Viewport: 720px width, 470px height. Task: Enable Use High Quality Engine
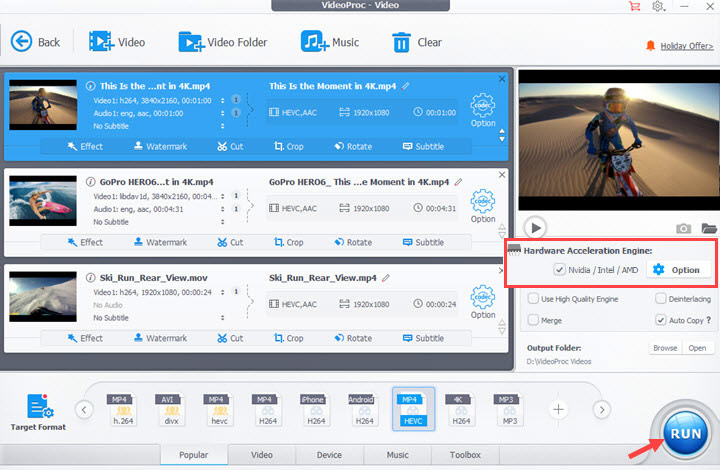click(x=533, y=299)
